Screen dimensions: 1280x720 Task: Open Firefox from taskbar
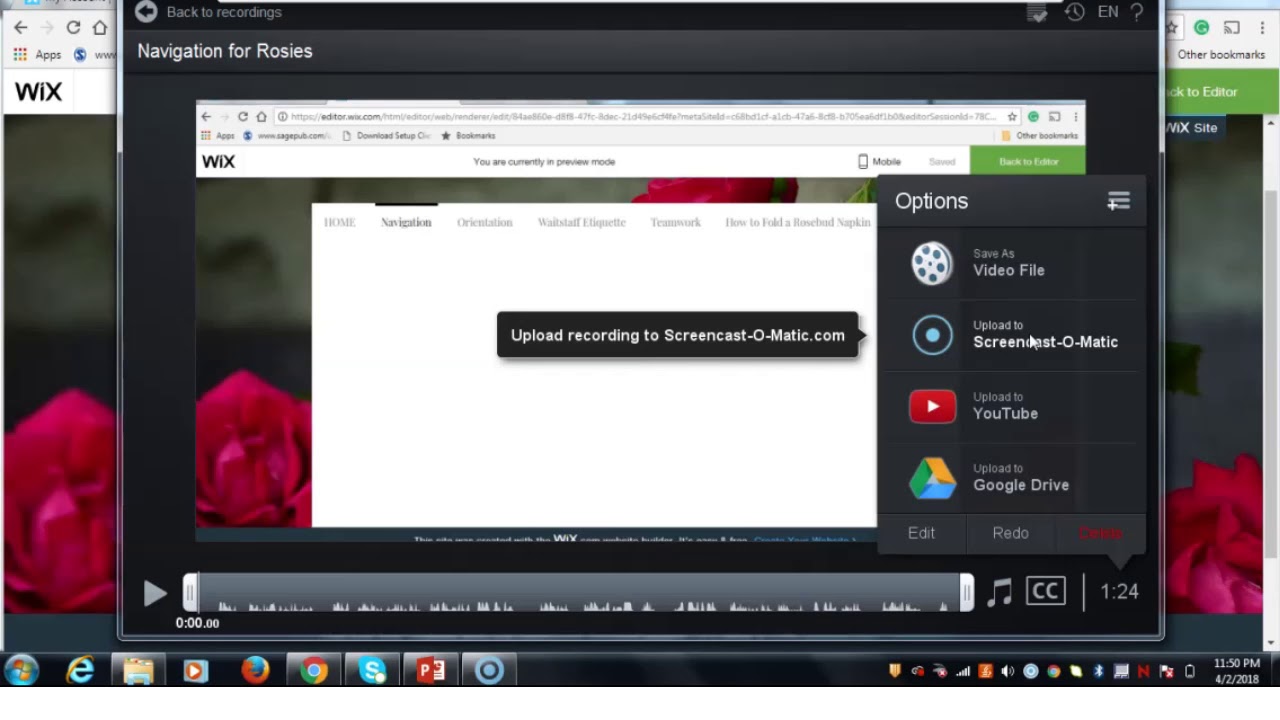pyautogui.click(x=255, y=670)
